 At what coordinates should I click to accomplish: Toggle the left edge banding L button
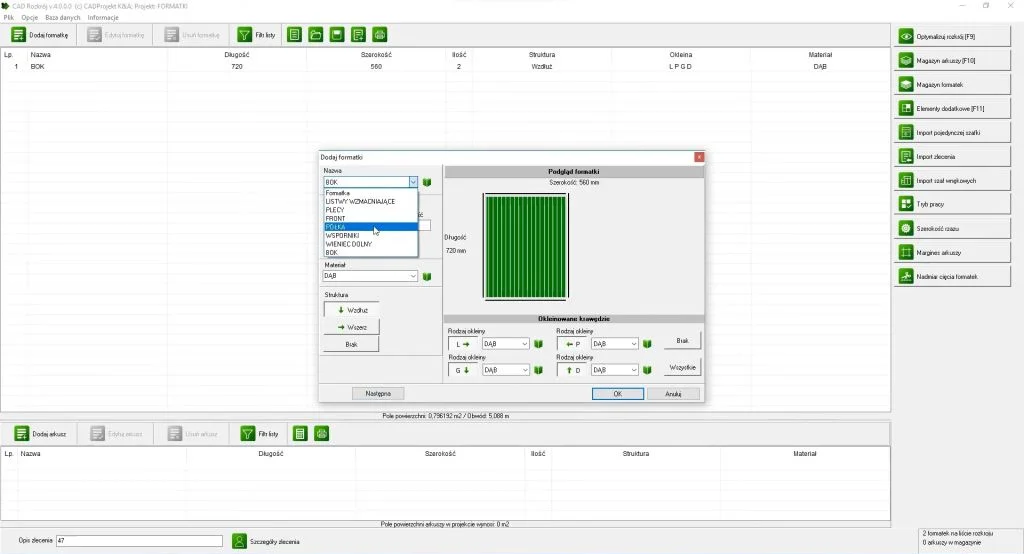463,344
